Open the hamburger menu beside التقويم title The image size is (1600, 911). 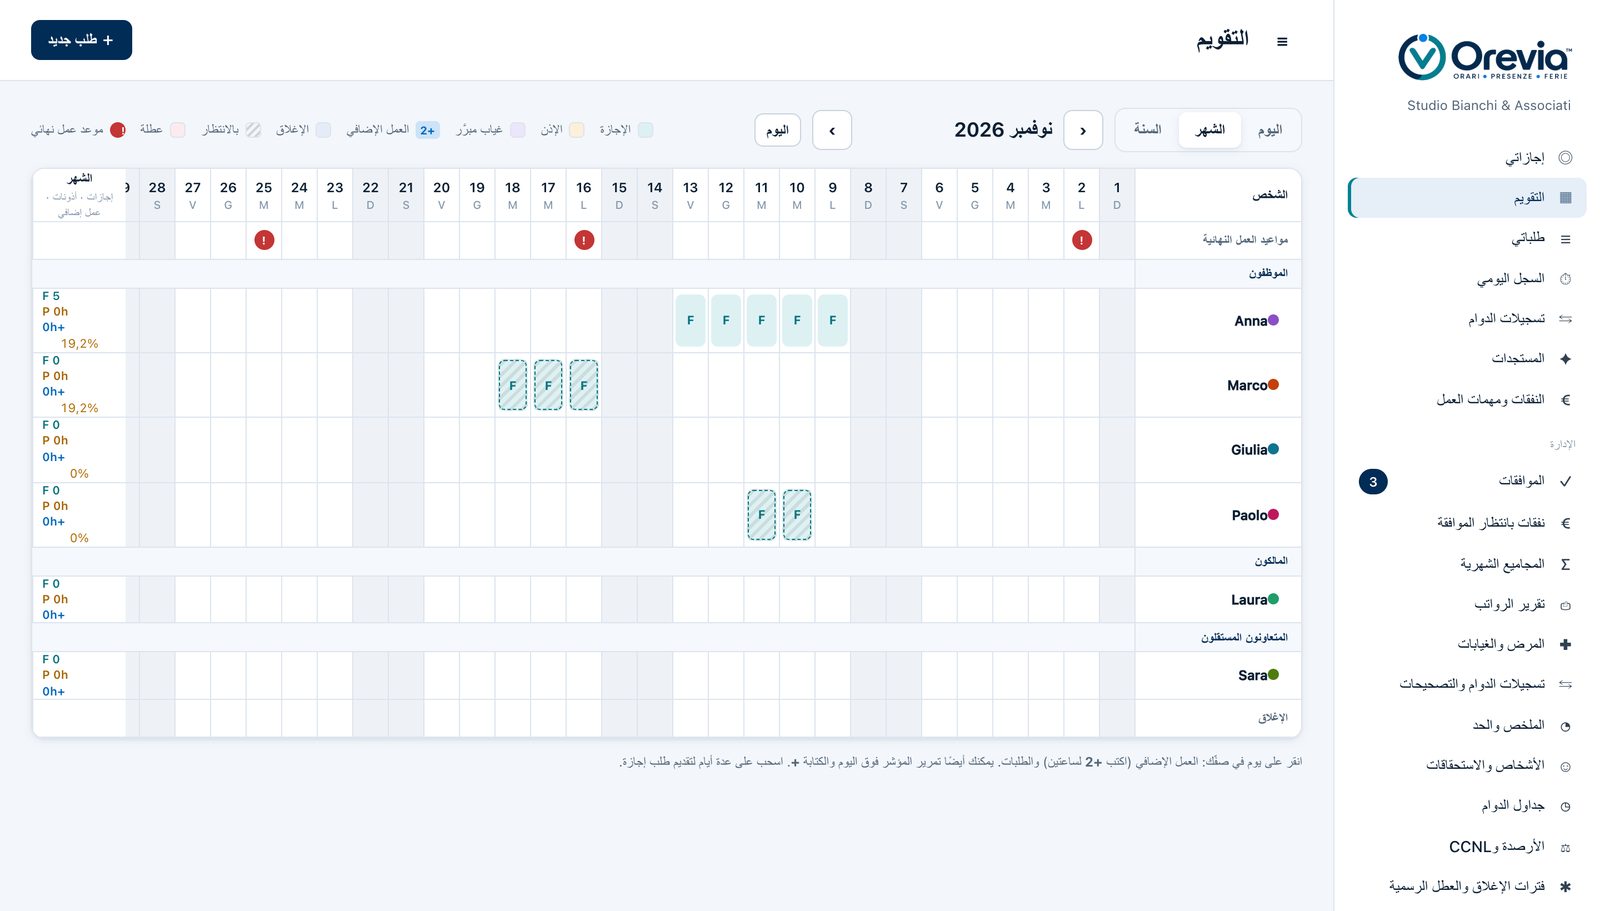(1282, 41)
